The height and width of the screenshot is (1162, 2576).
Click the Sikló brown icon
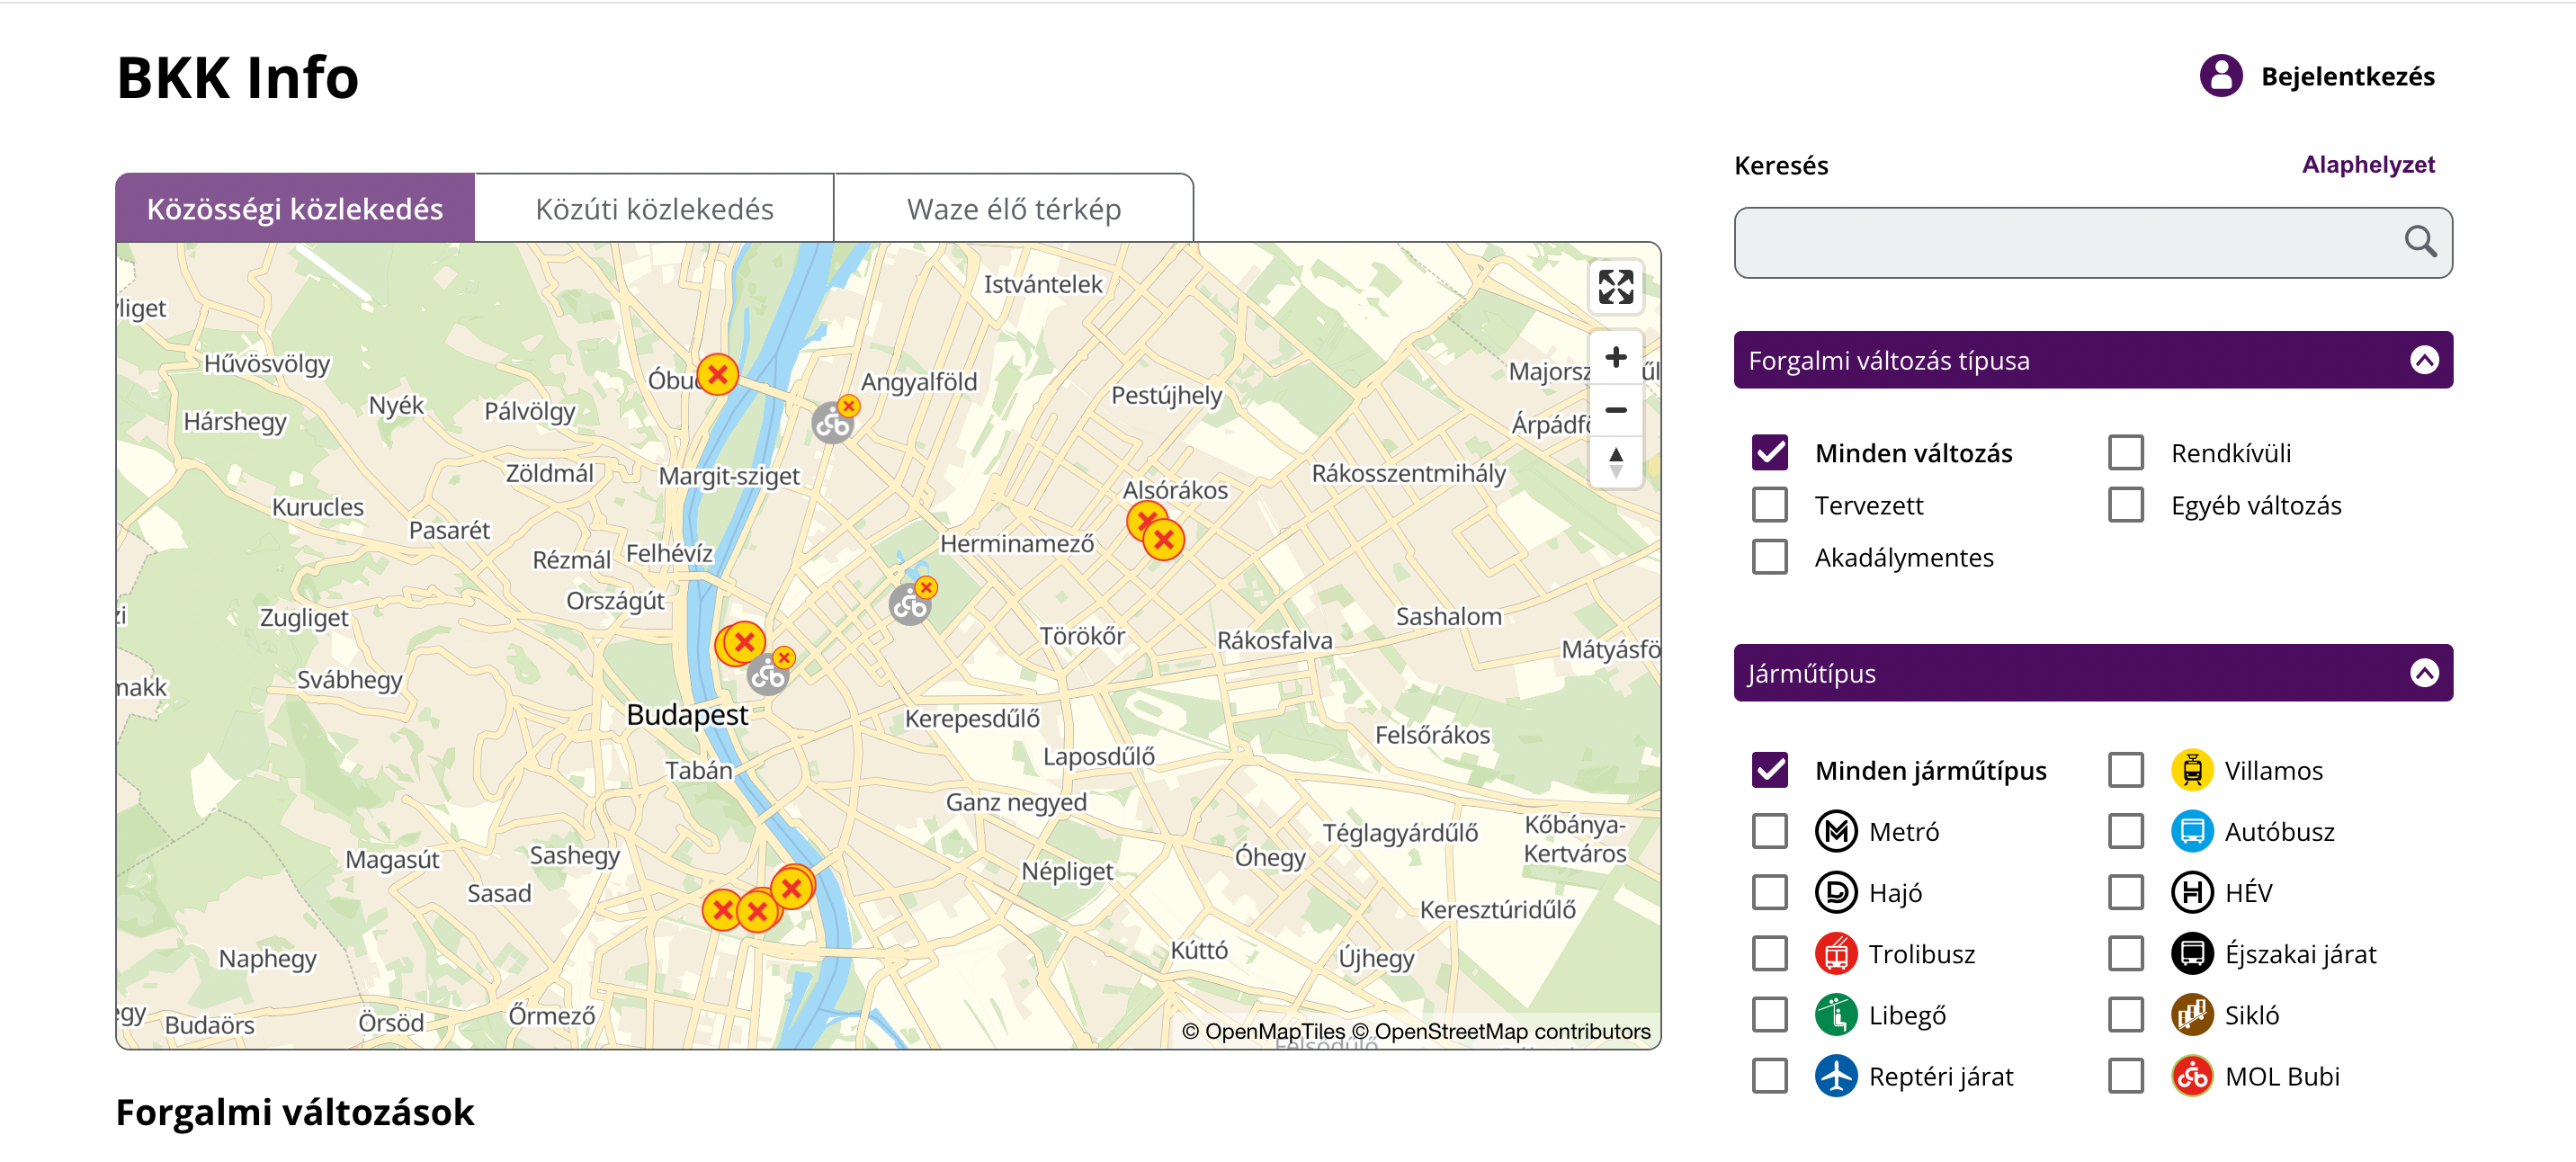tap(2191, 1015)
